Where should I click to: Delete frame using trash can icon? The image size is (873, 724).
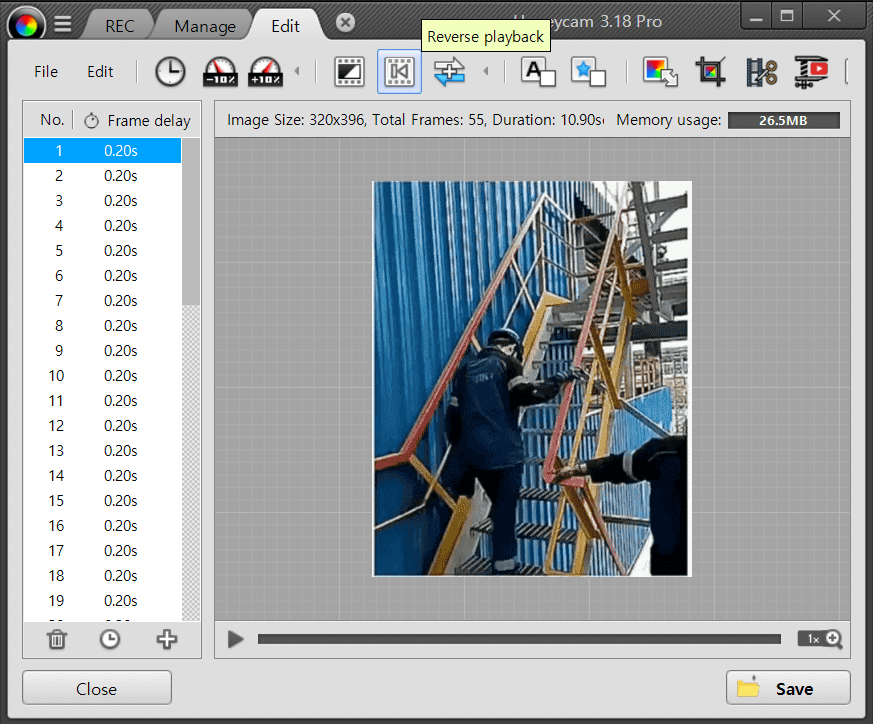tap(57, 639)
